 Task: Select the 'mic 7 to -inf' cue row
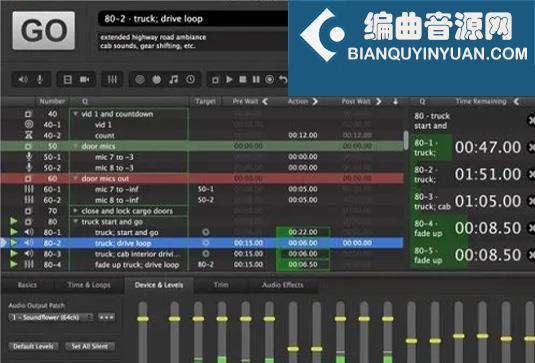pyautogui.click(x=202, y=189)
